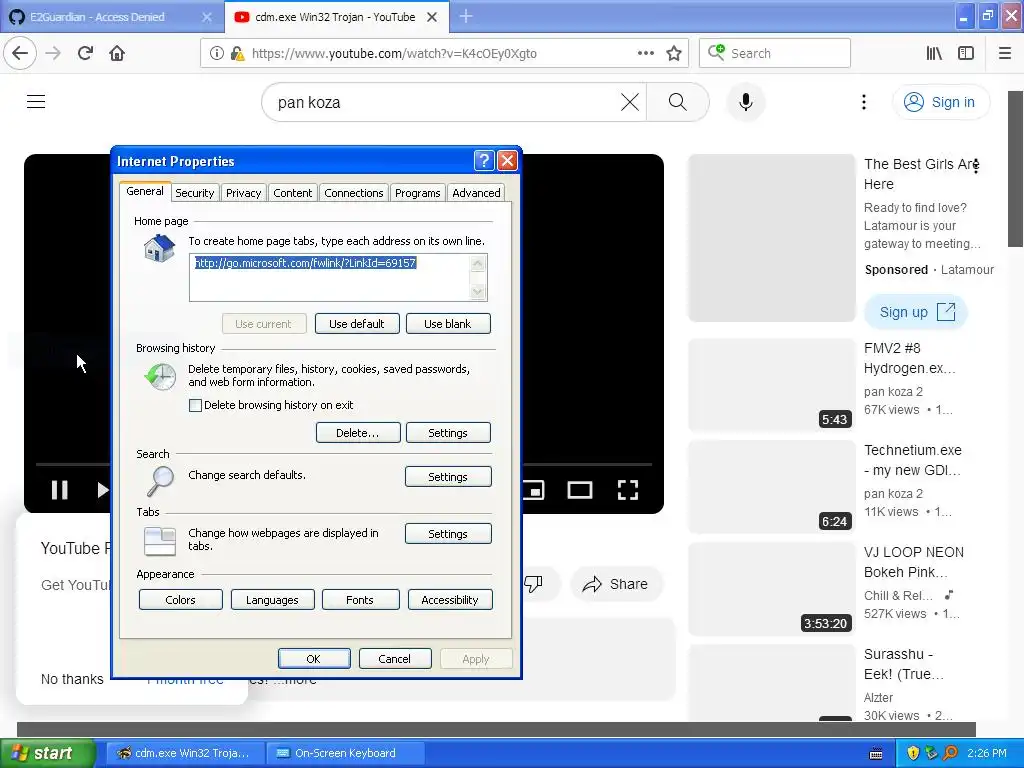Screen dimensions: 1024x768
Task: Close the cdm.exe Win32 Trojan tab
Action: click(x=432, y=17)
